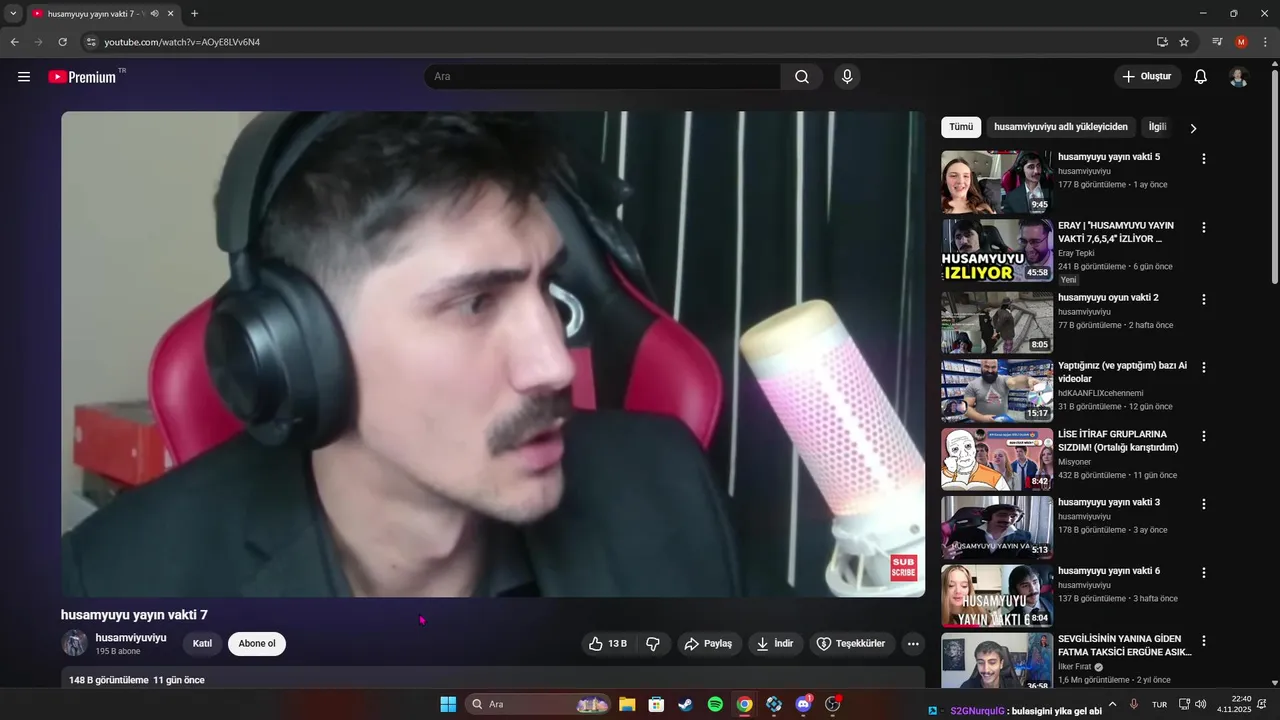Click the address bar URL

[182, 42]
